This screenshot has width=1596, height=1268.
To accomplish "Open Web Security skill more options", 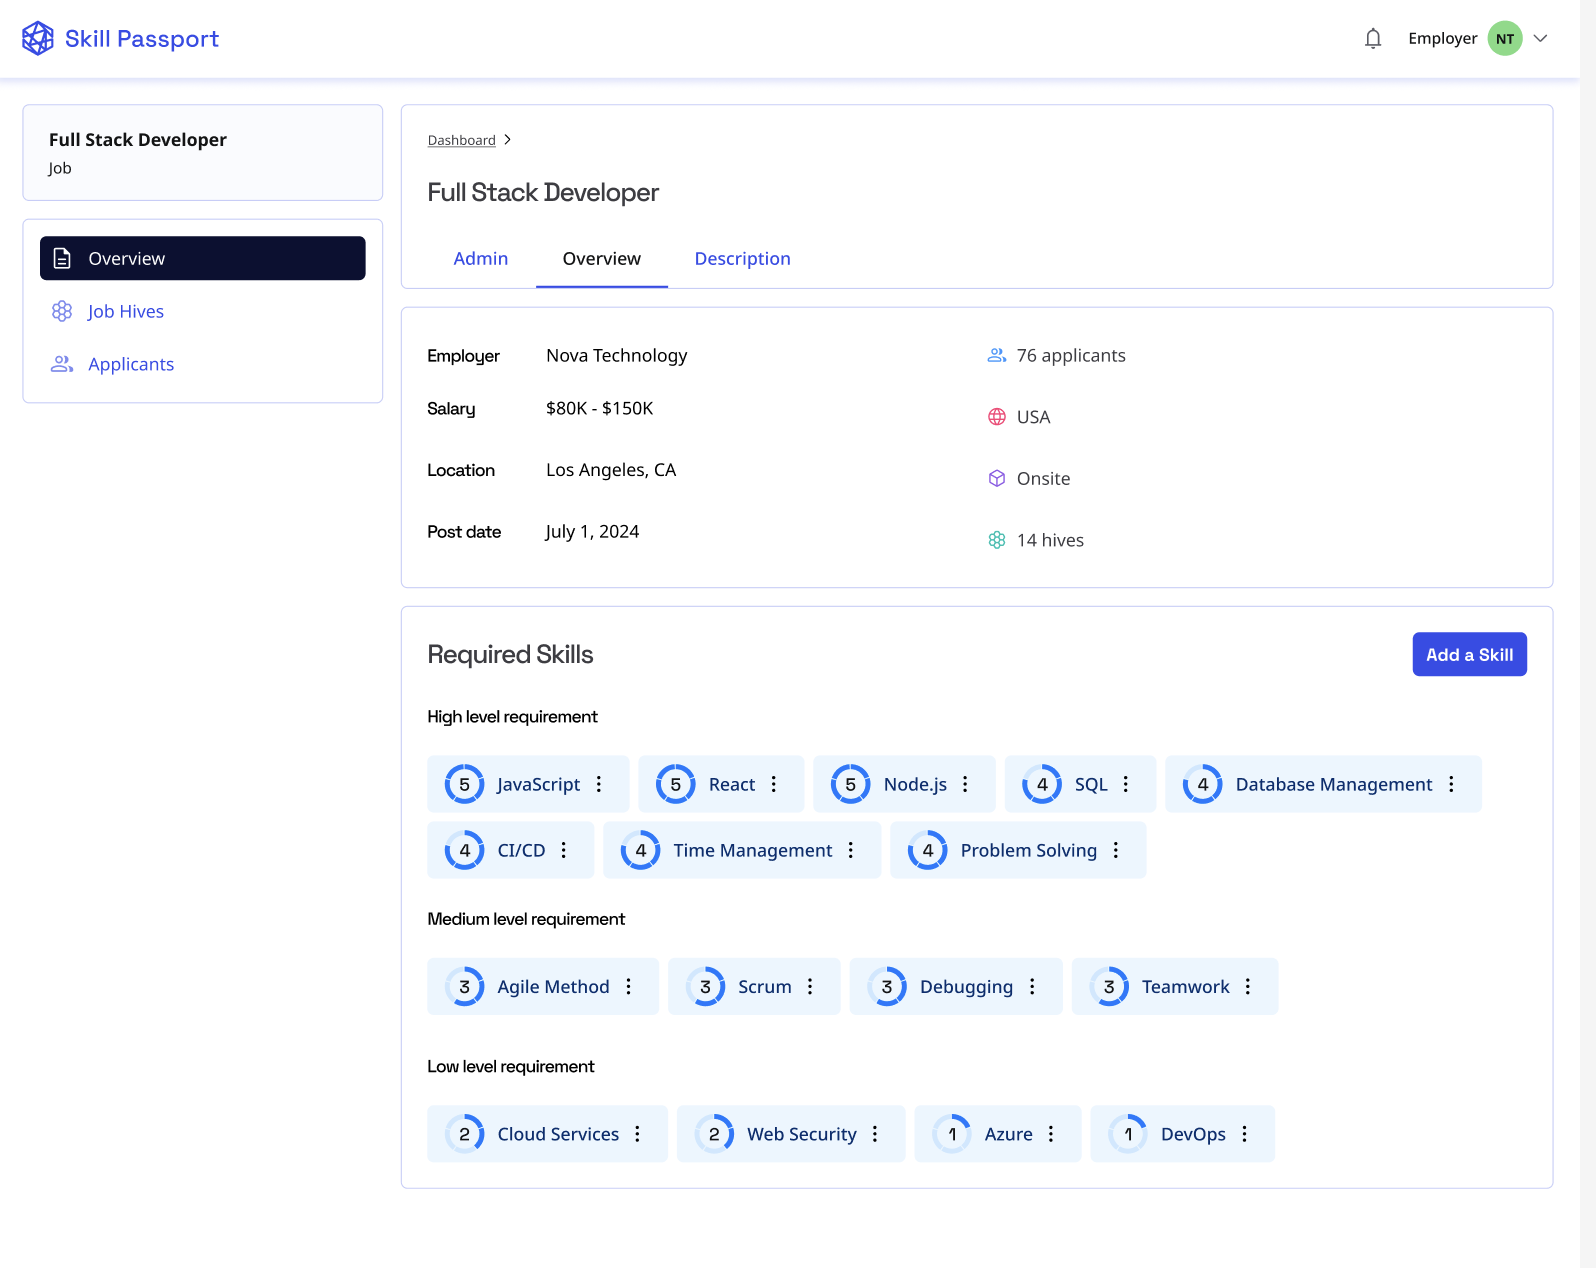I will pyautogui.click(x=875, y=1134).
